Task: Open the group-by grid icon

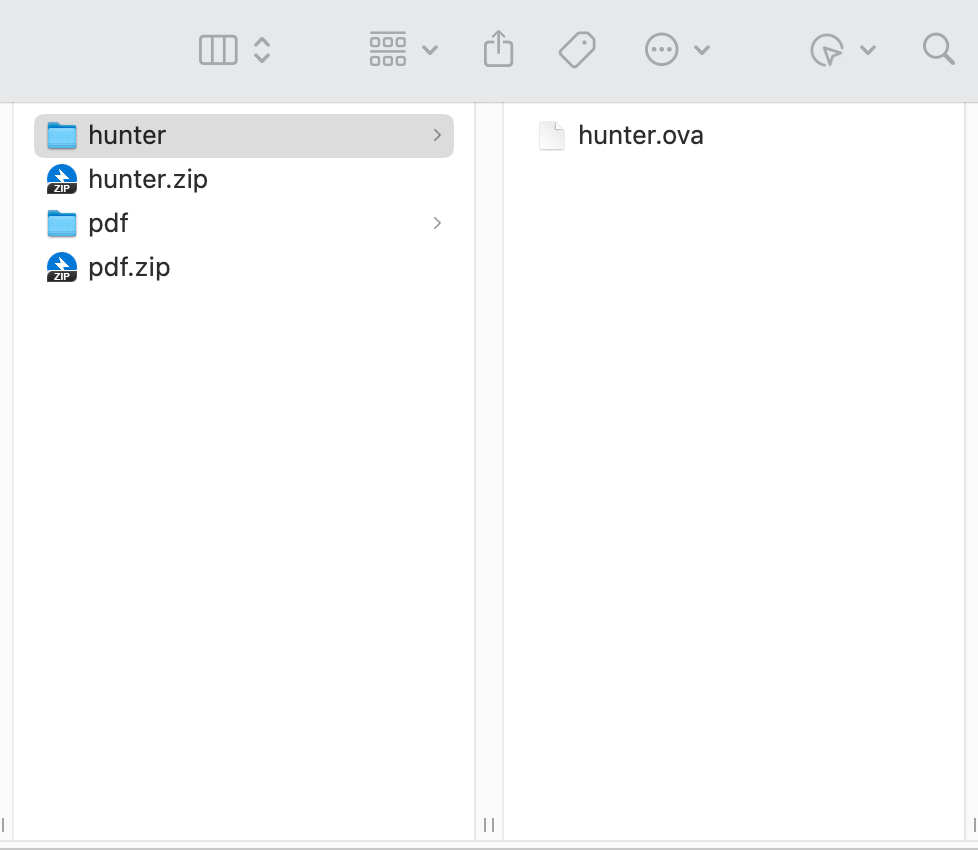Action: click(x=388, y=49)
